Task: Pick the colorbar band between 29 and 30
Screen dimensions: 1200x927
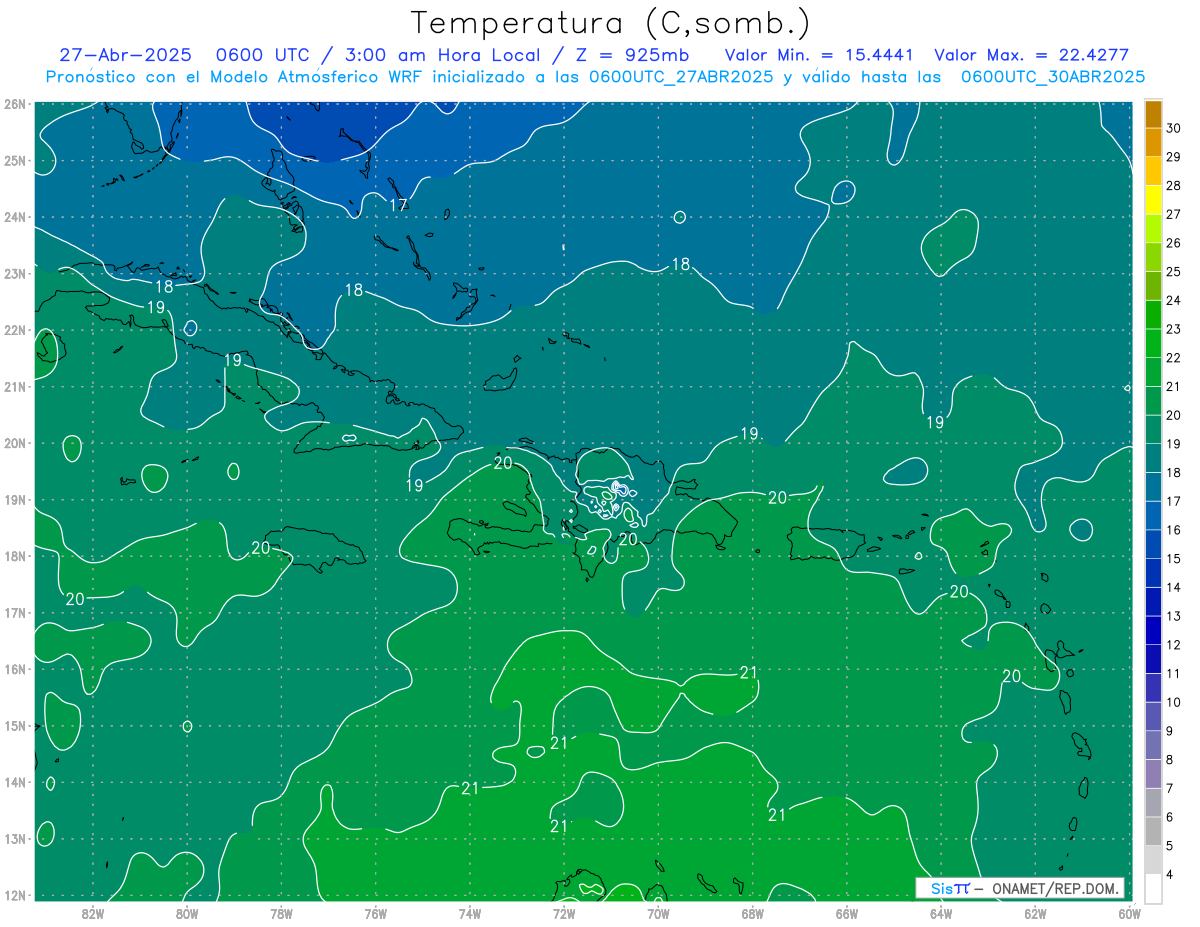Action: pos(1153,143)
